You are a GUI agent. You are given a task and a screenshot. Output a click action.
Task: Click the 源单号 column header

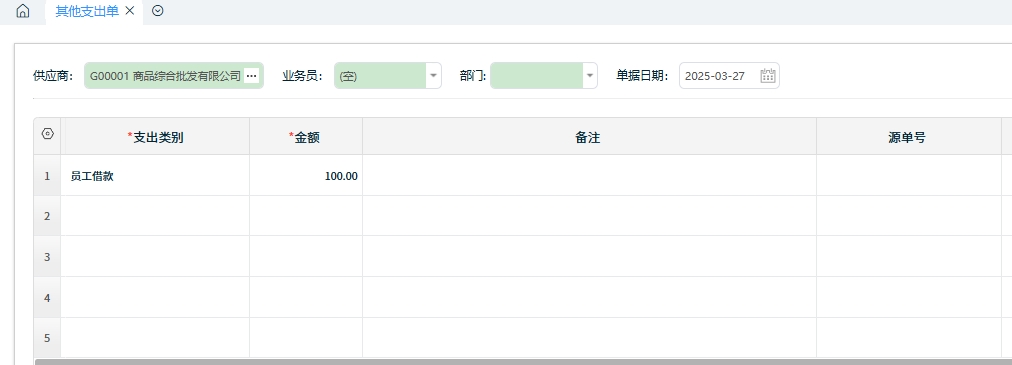tap(909, 137)
